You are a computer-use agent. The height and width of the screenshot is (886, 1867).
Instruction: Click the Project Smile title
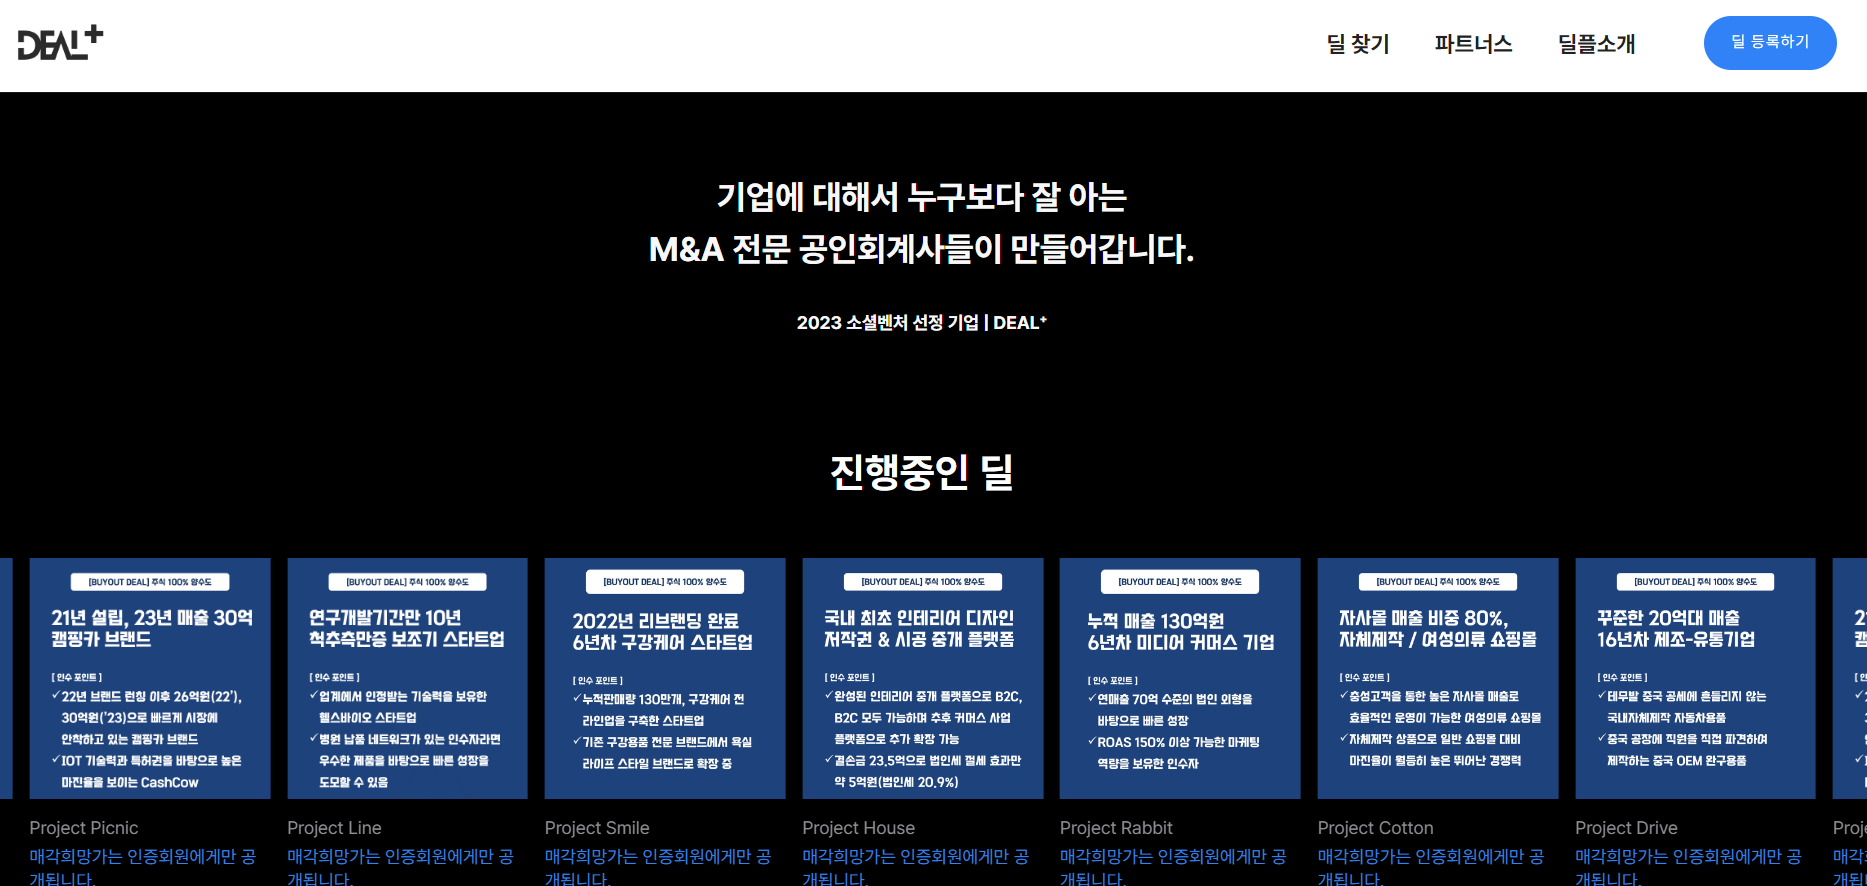[x=597, y=828]
